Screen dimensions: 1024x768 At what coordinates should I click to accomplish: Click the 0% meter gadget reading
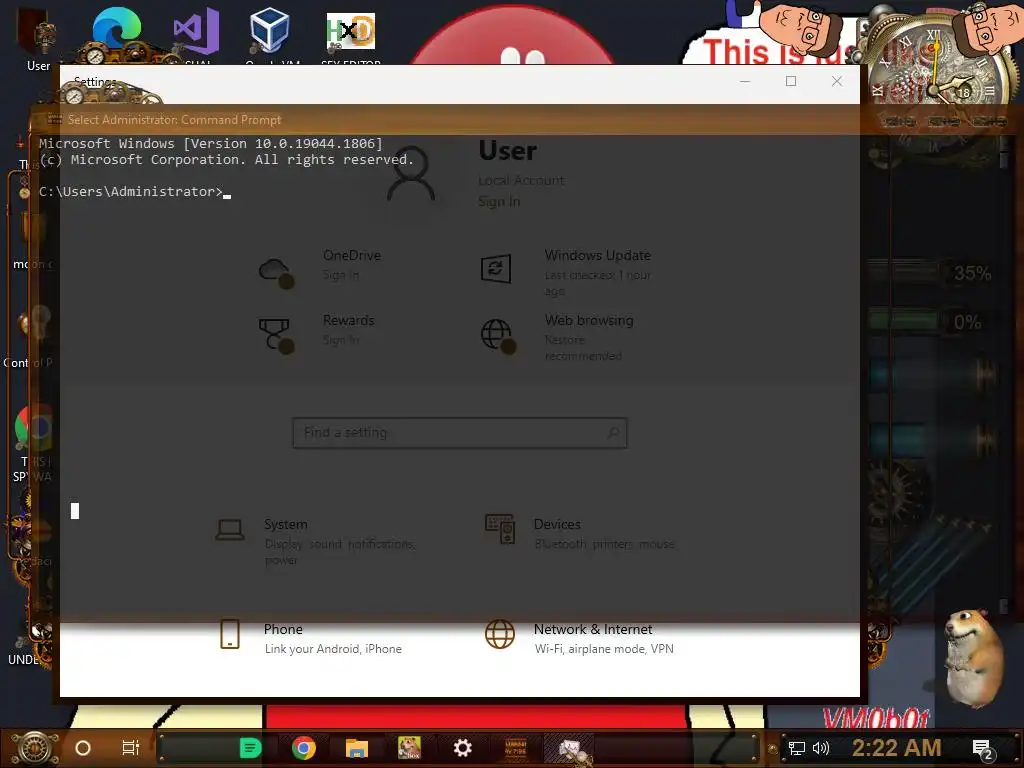point(967,322)
